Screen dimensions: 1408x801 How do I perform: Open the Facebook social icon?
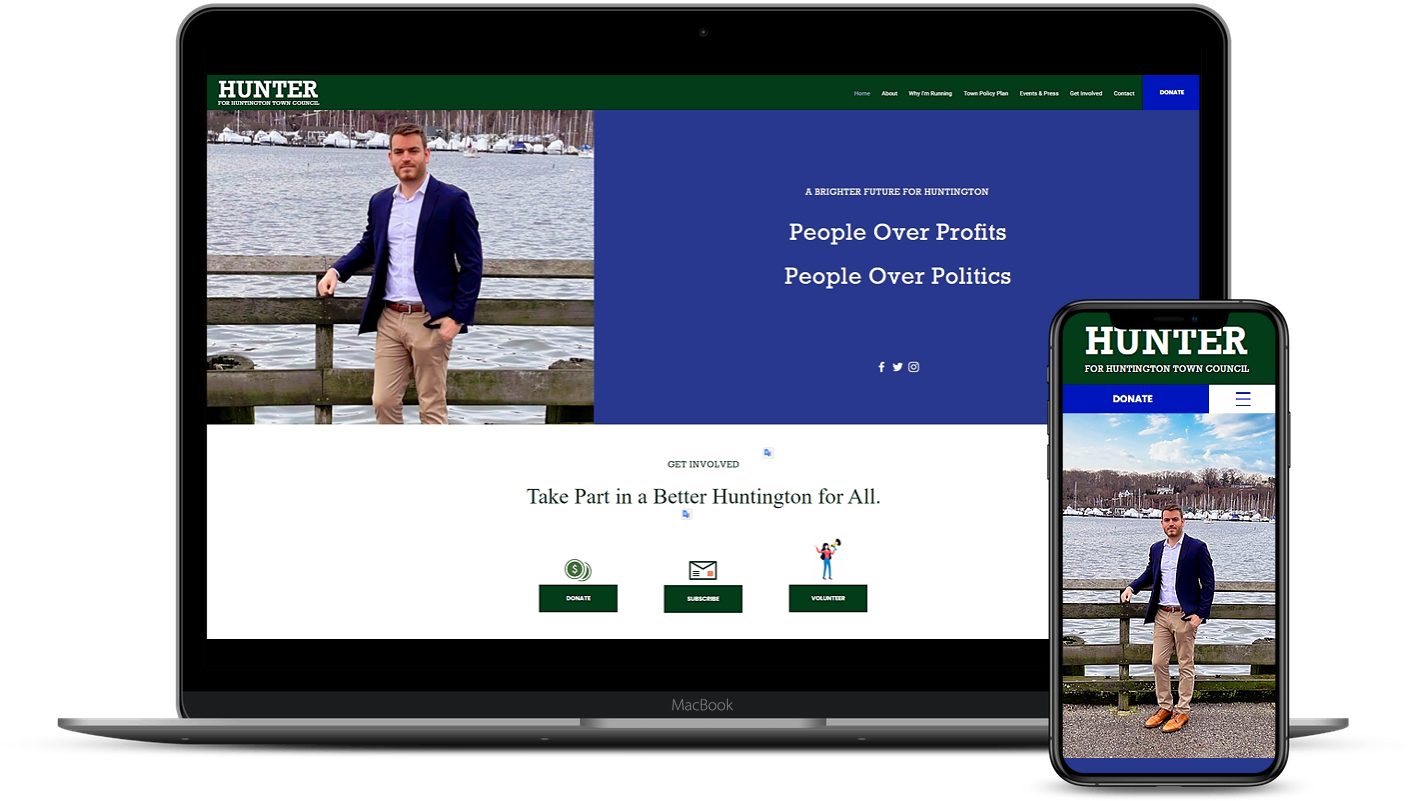(881, 367)
